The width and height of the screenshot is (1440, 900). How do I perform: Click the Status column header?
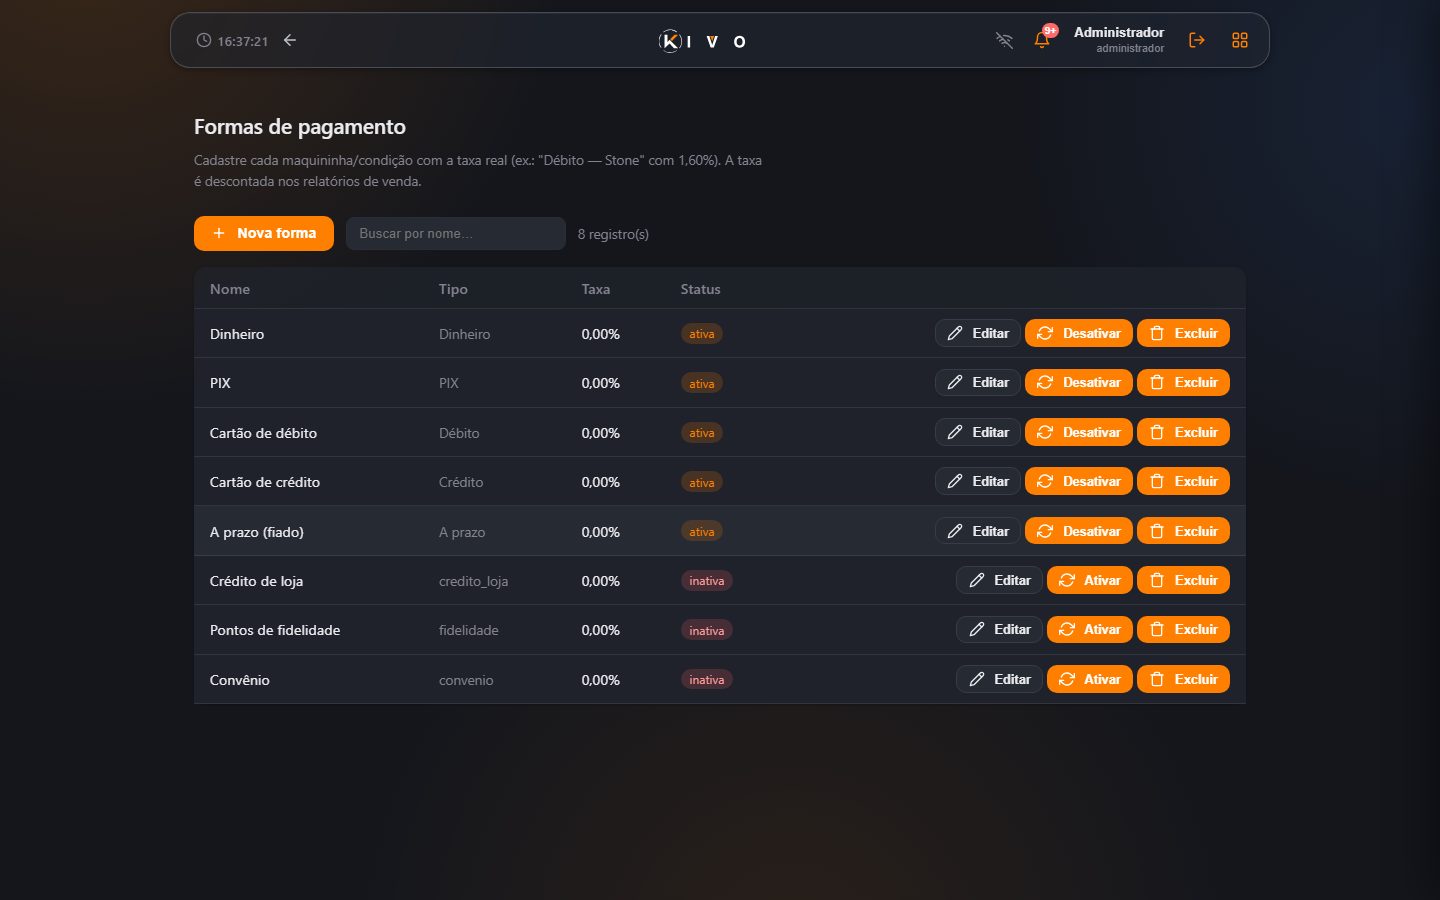(700, 289)
